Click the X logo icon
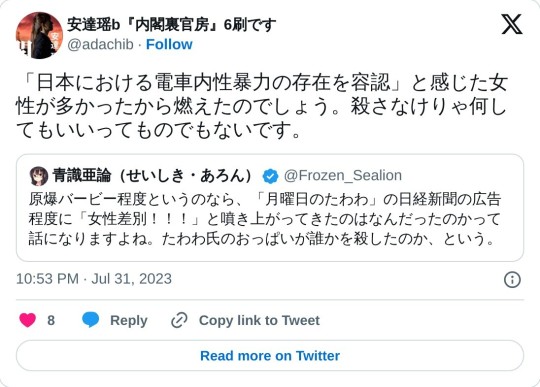The width and height of the screenshot is (540, 387). click(512, 24)
